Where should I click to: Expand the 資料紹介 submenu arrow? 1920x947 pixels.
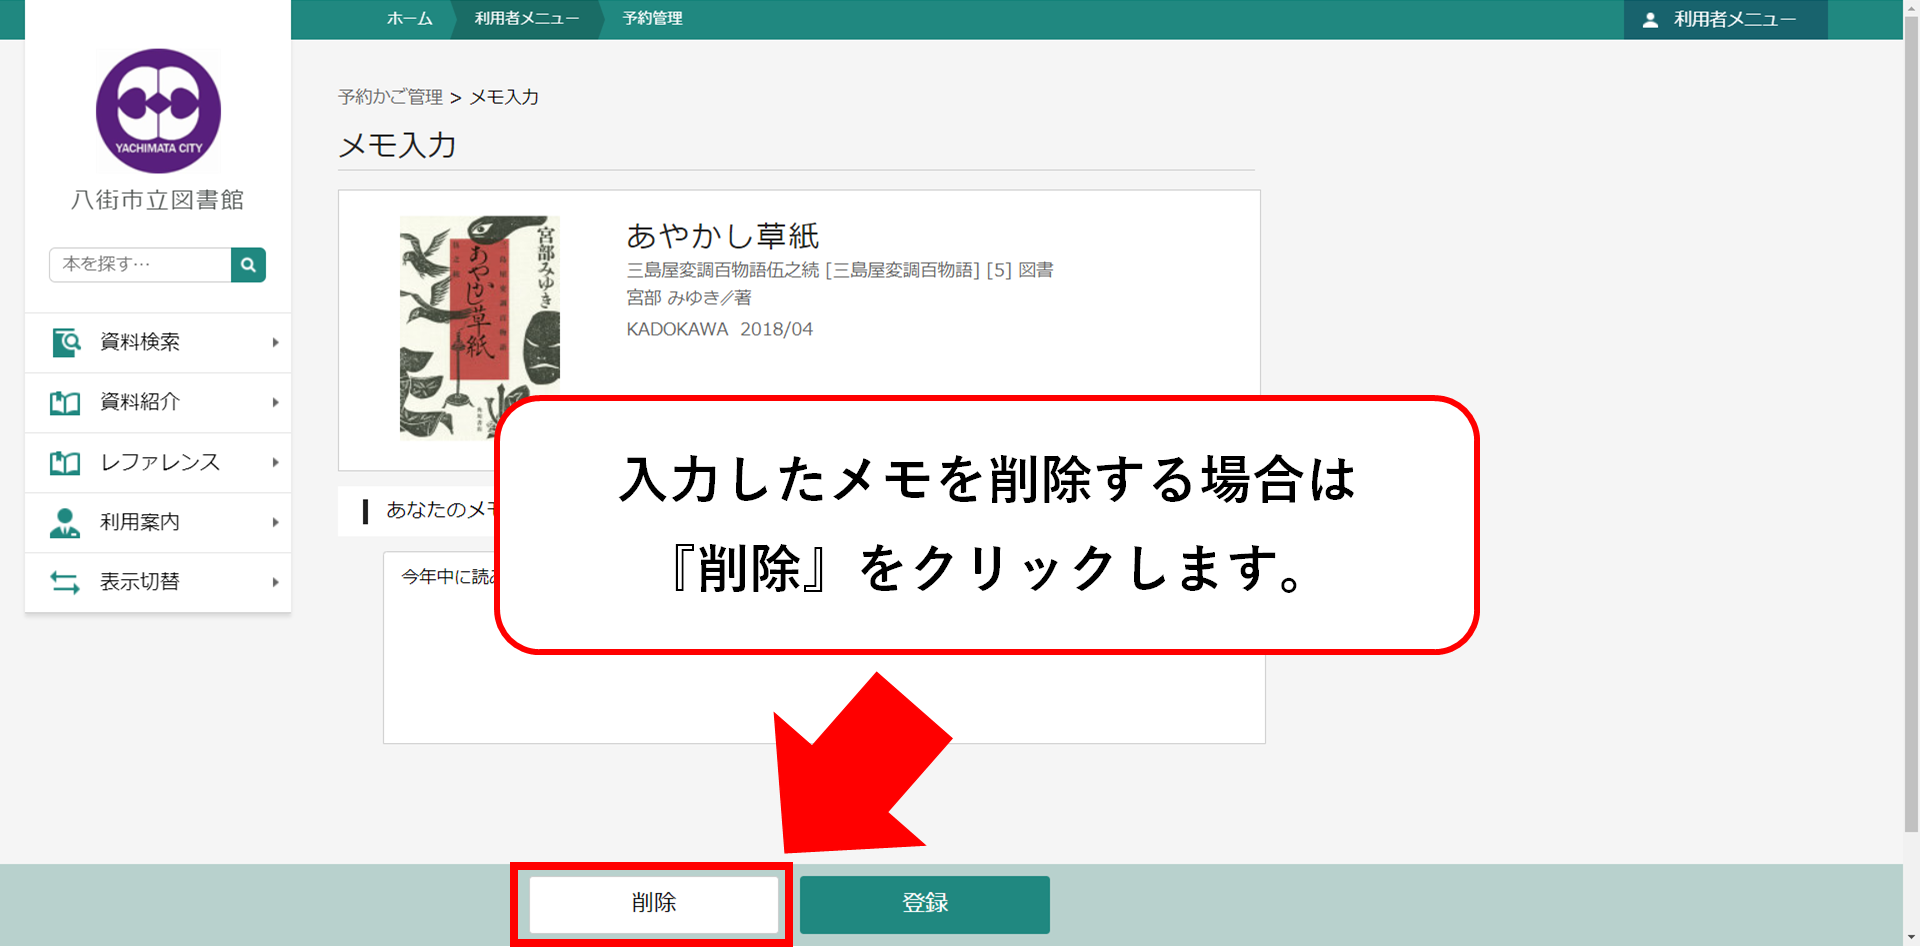tap(275, 403)
